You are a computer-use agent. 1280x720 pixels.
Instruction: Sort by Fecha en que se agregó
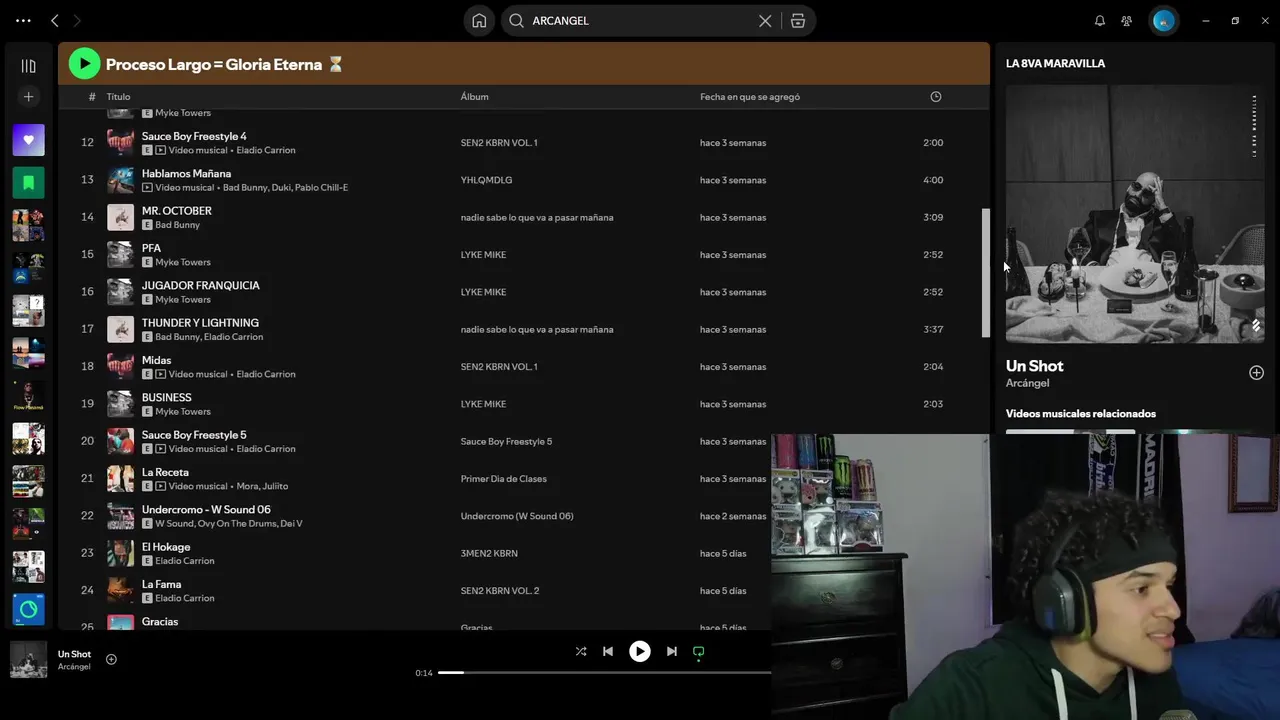click(750, 97)
